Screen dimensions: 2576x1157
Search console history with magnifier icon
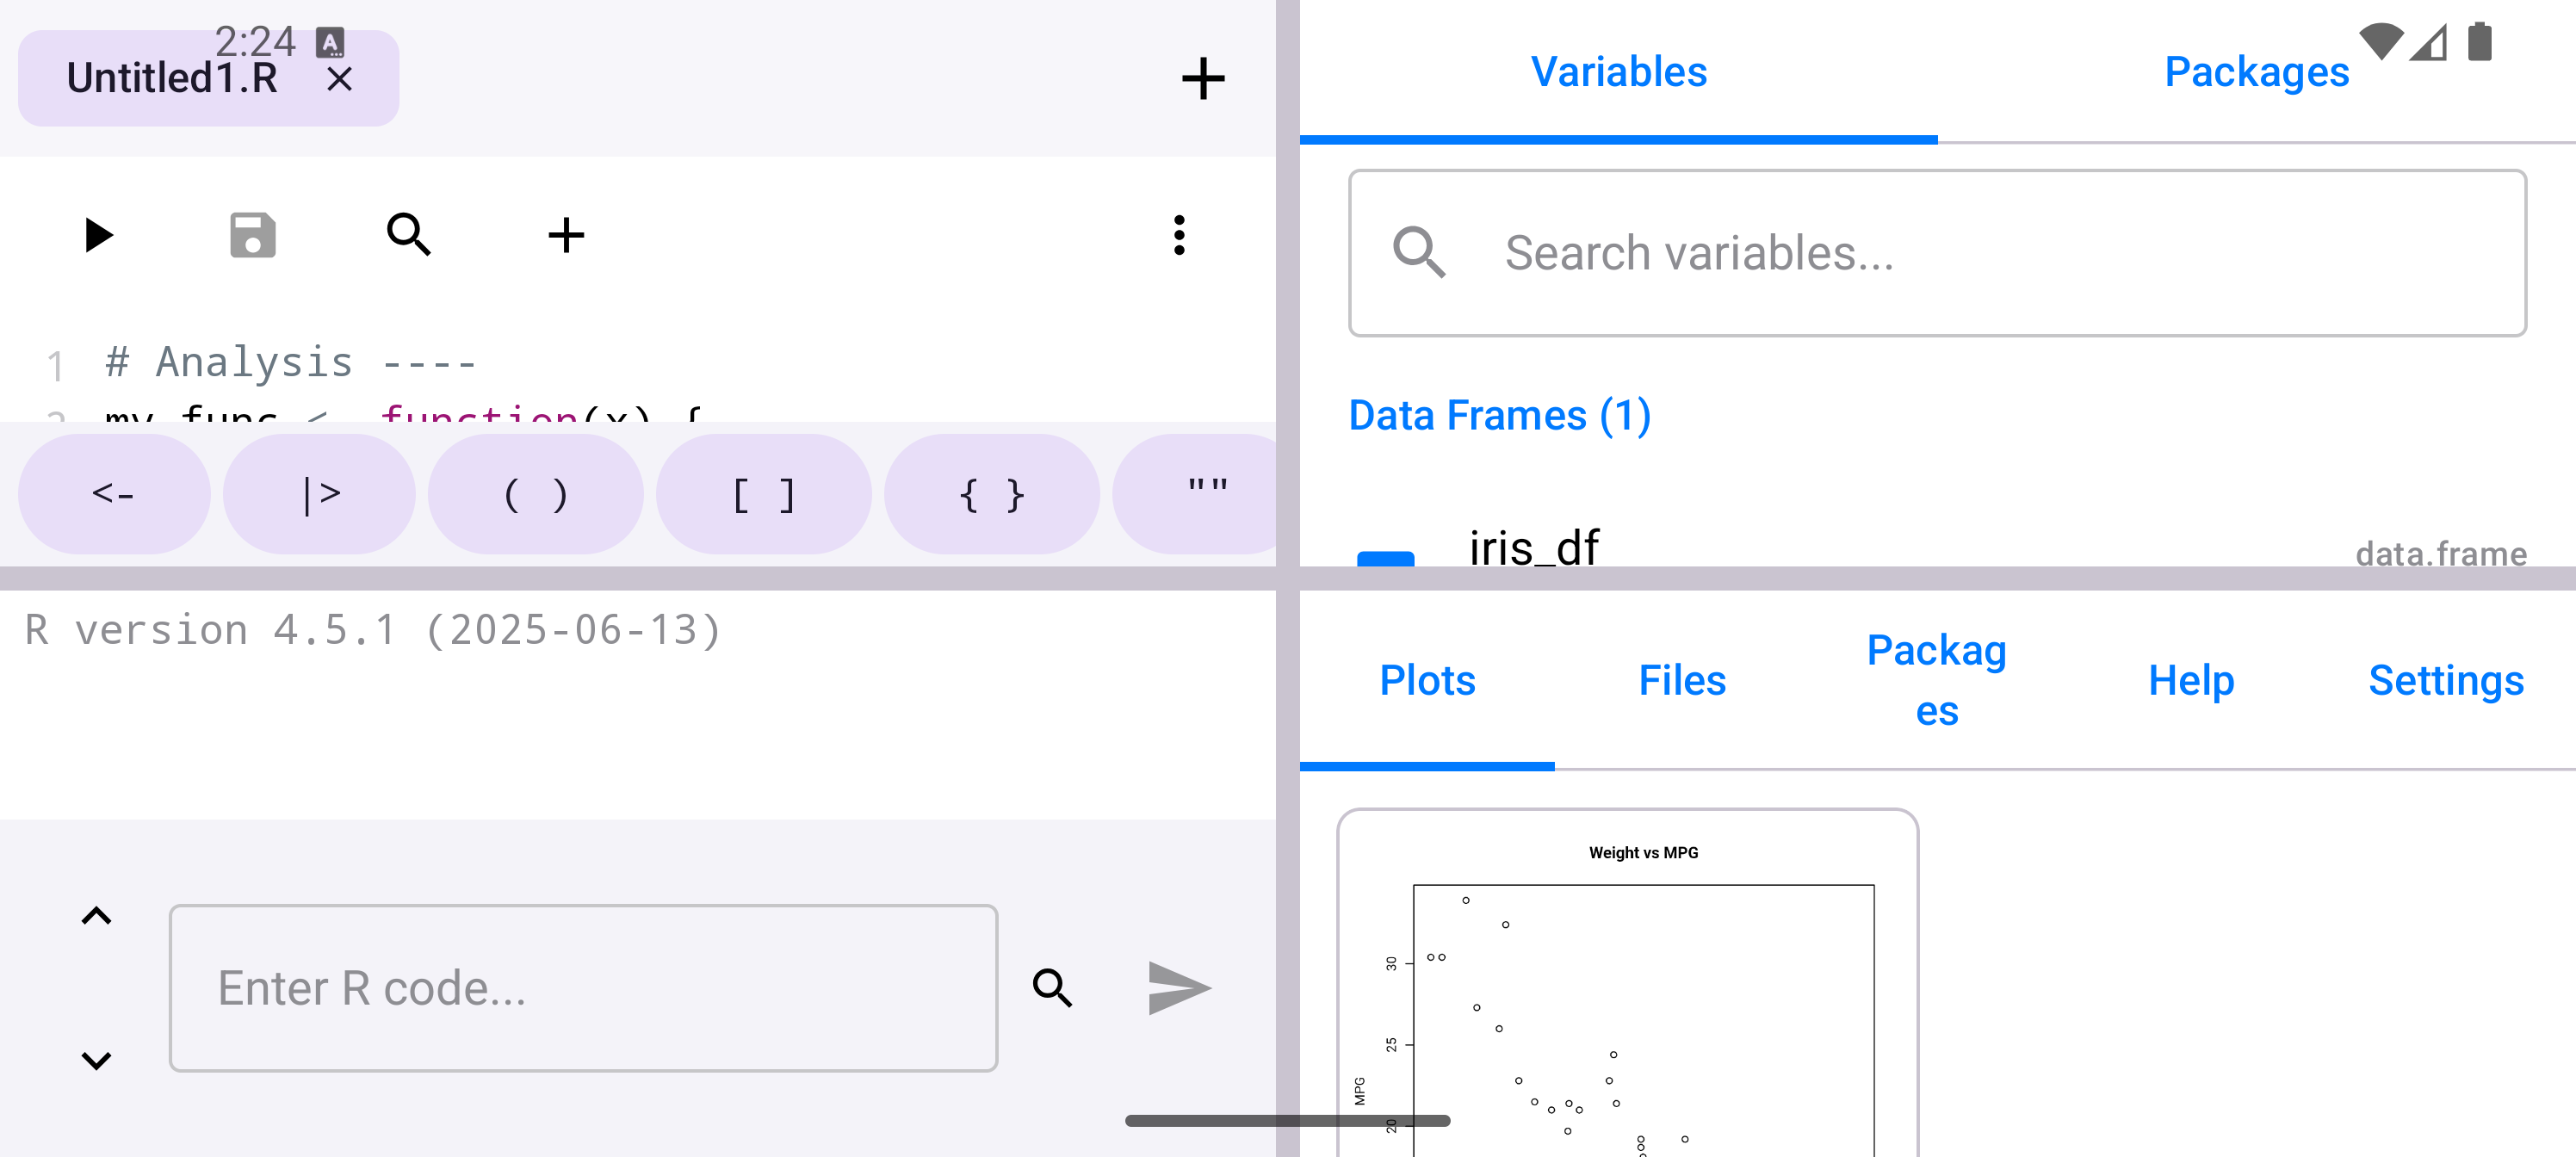pos(1052,988)
